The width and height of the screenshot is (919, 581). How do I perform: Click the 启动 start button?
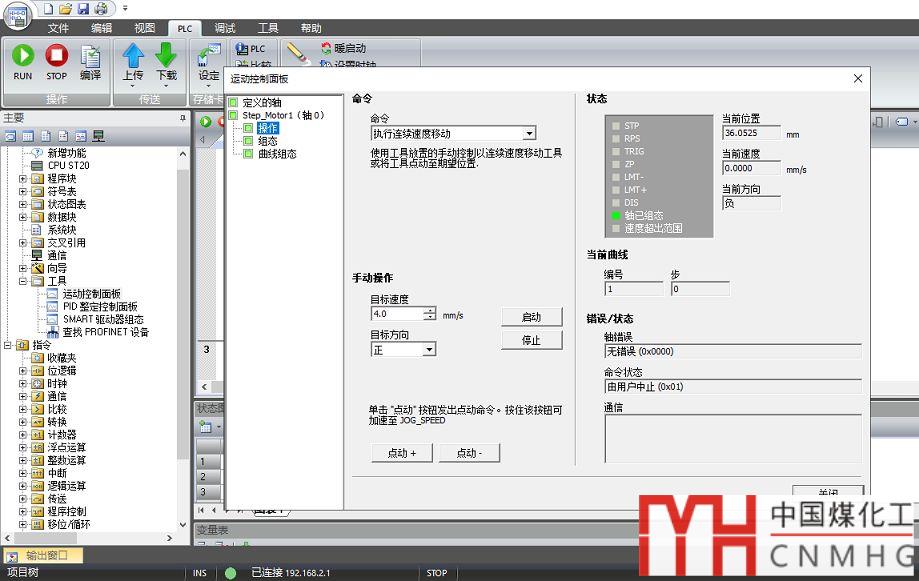[532, 317]
